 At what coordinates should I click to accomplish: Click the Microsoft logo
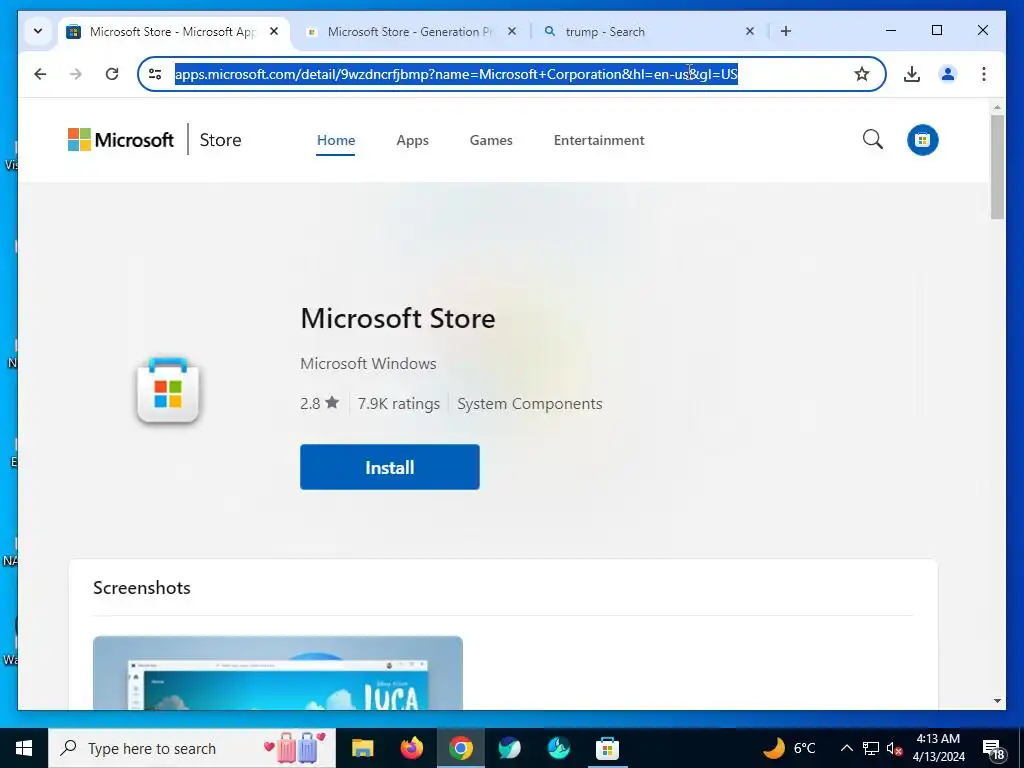121,140
